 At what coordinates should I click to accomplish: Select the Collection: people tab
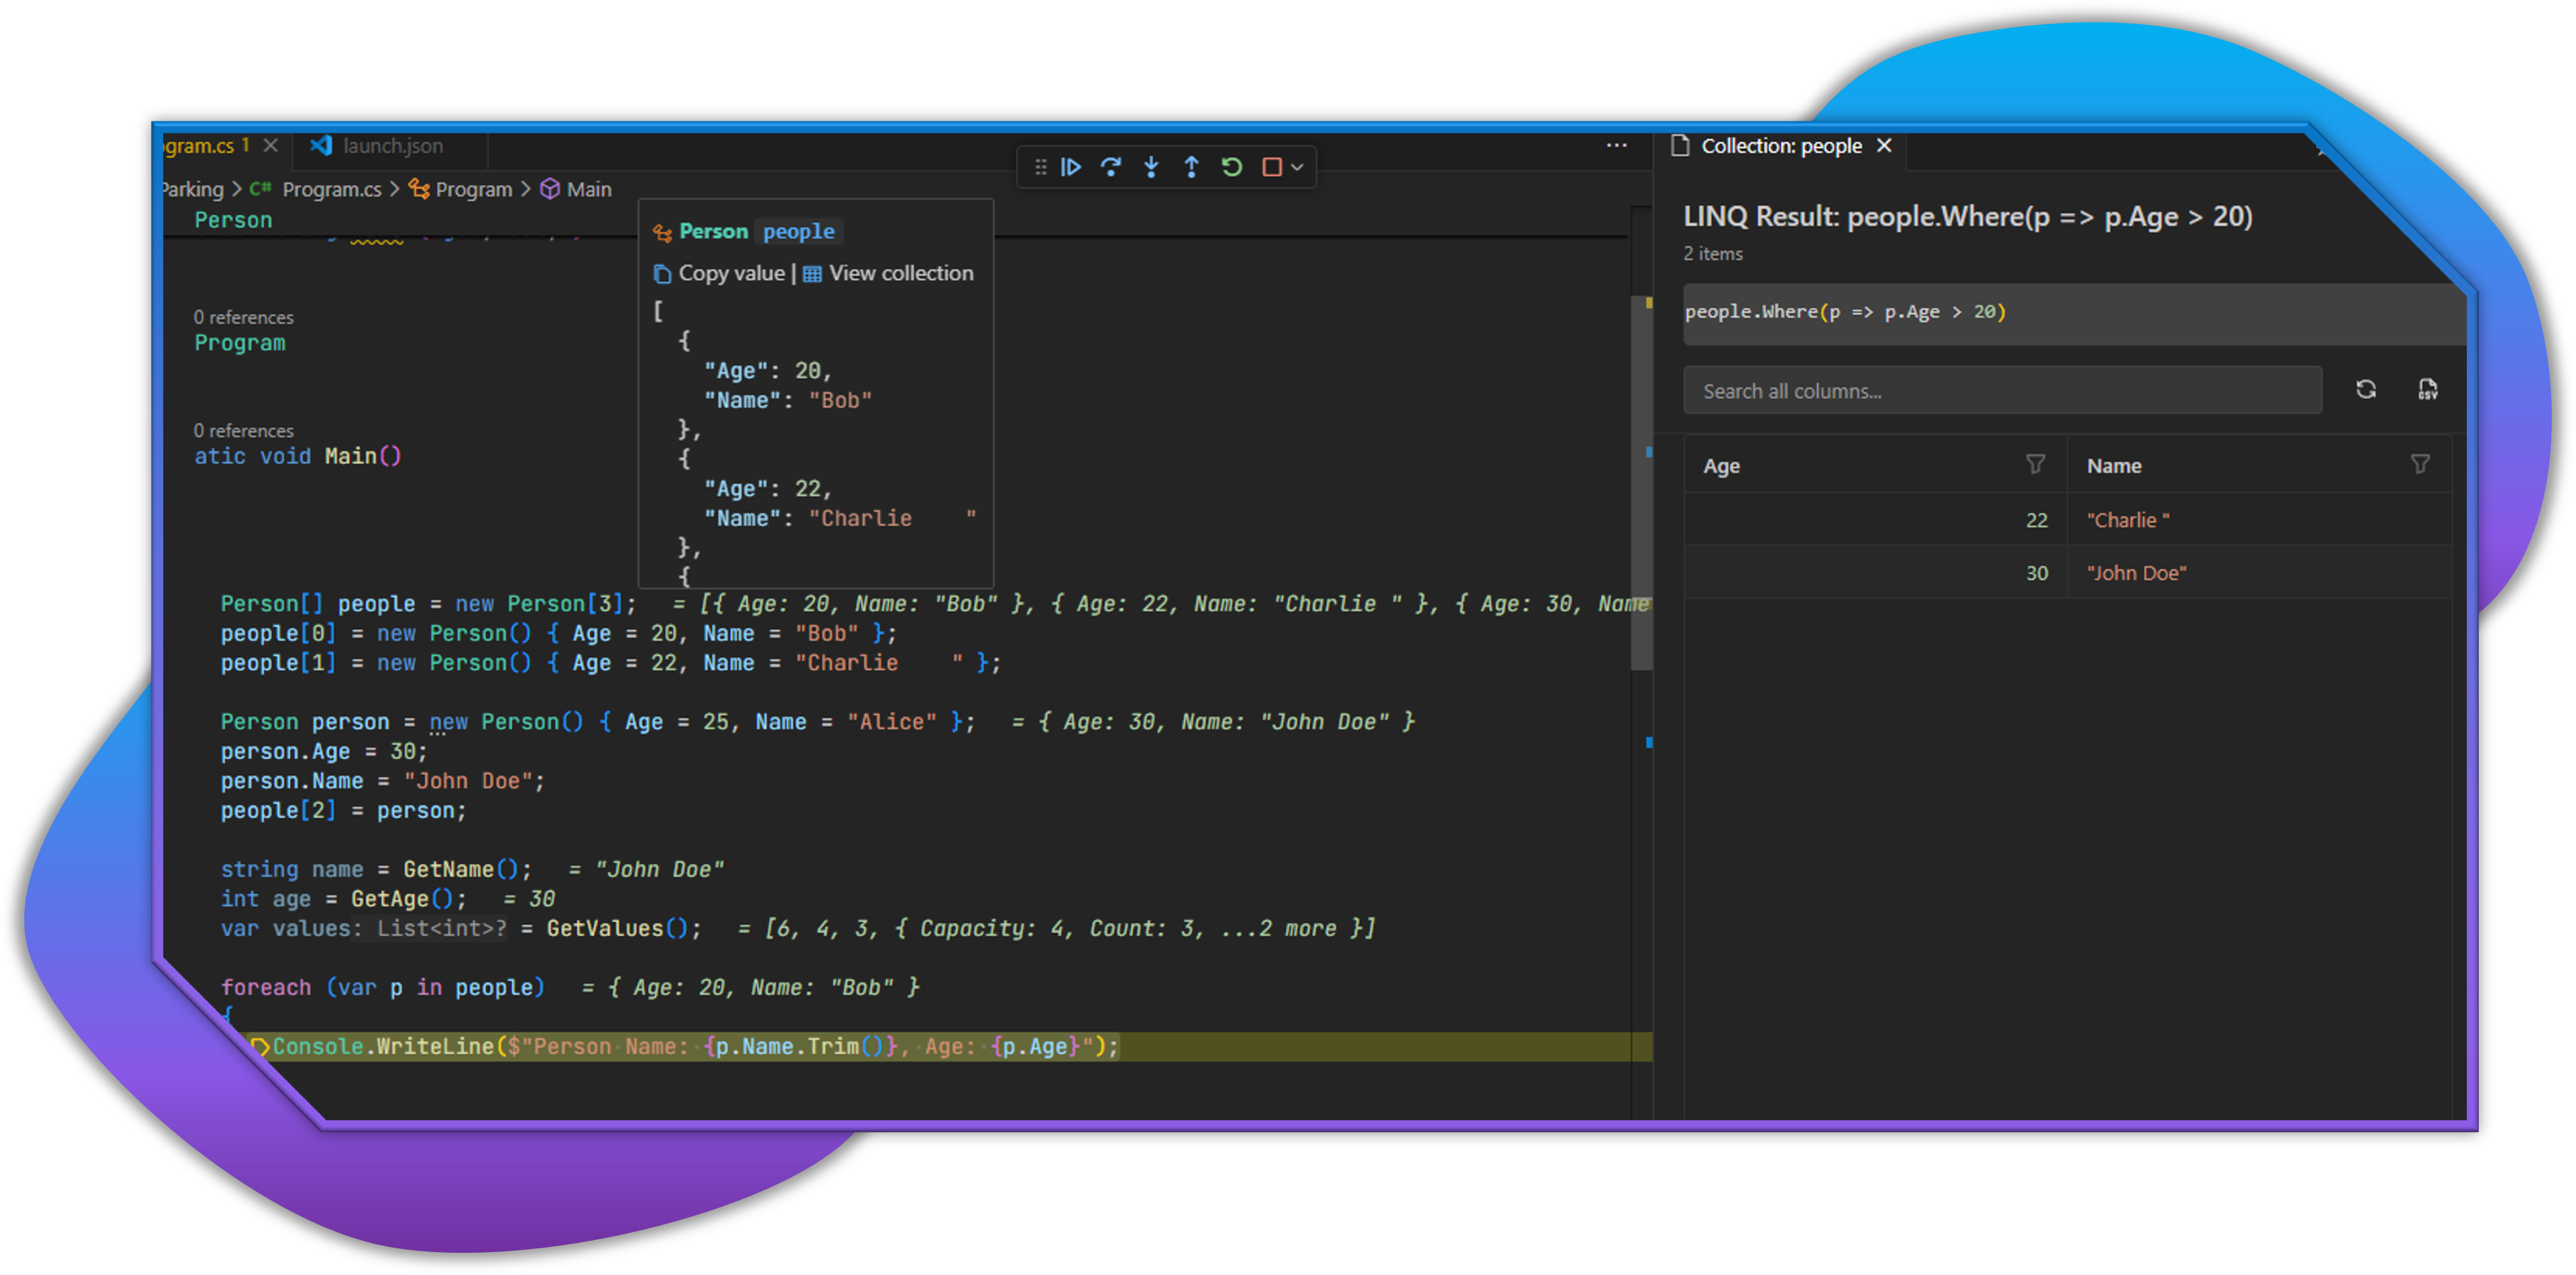(1780, 146)
